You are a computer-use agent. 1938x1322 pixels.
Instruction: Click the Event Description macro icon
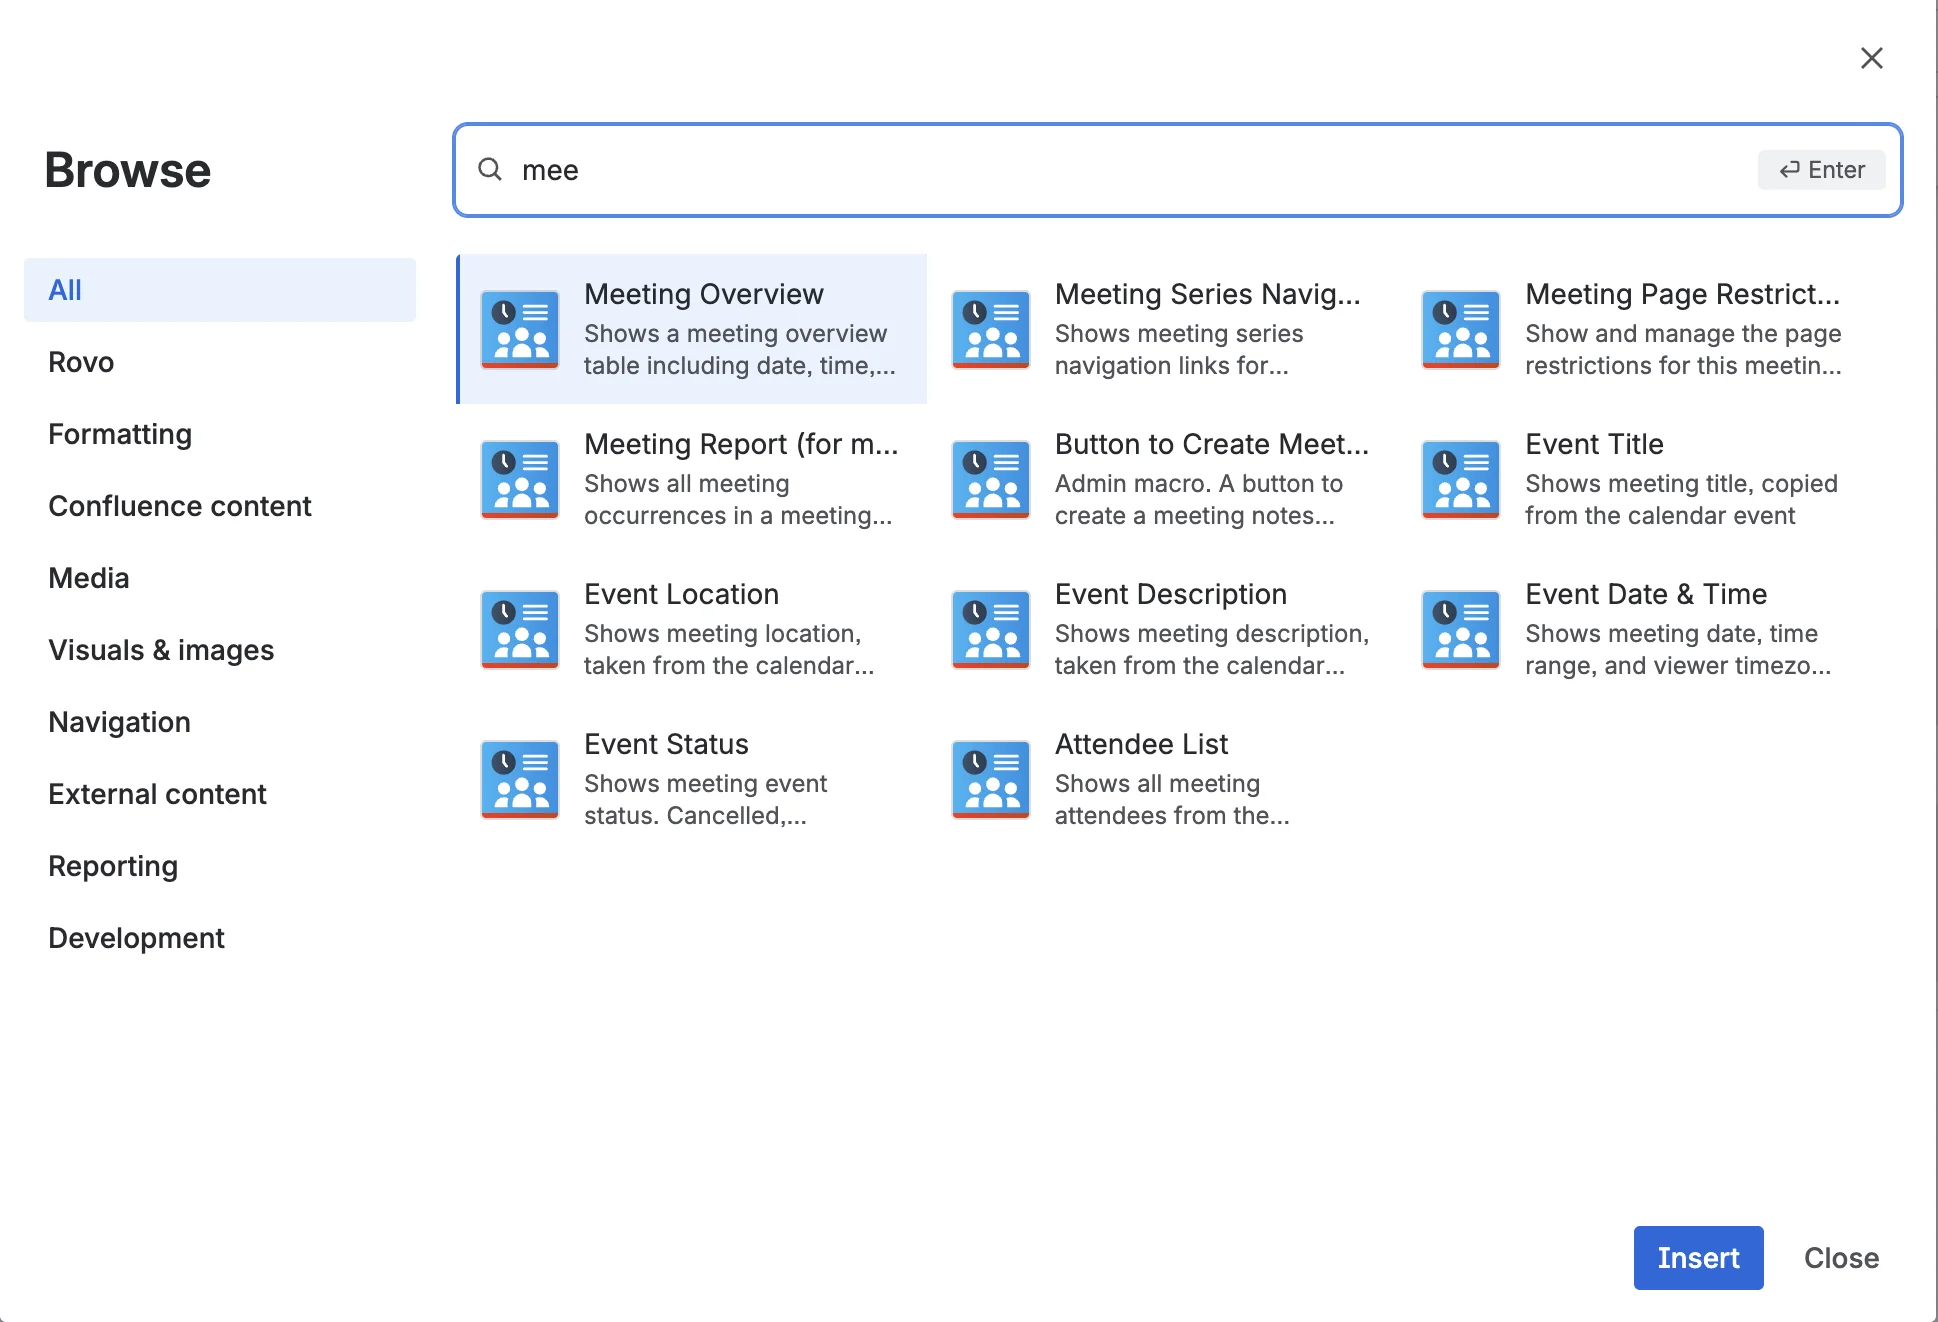pyautogui.click(x=991, y=629)
